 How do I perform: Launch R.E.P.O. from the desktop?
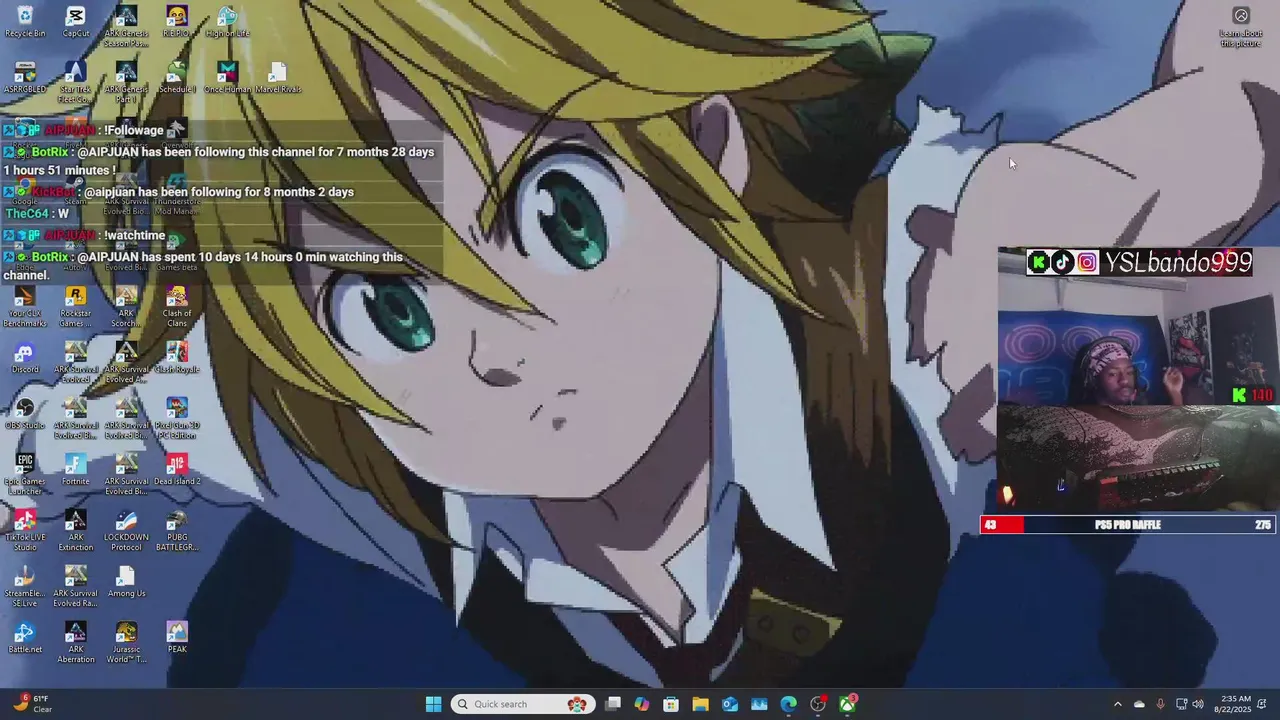pyautogui.click(x=177, y=21)
